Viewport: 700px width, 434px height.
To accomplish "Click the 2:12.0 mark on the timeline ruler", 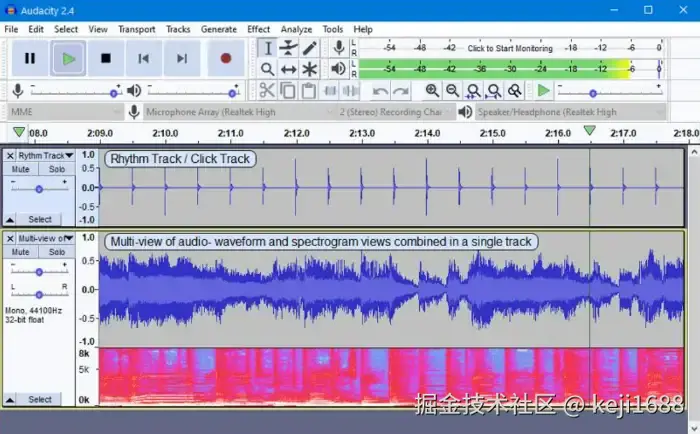I will pos(297,133).
